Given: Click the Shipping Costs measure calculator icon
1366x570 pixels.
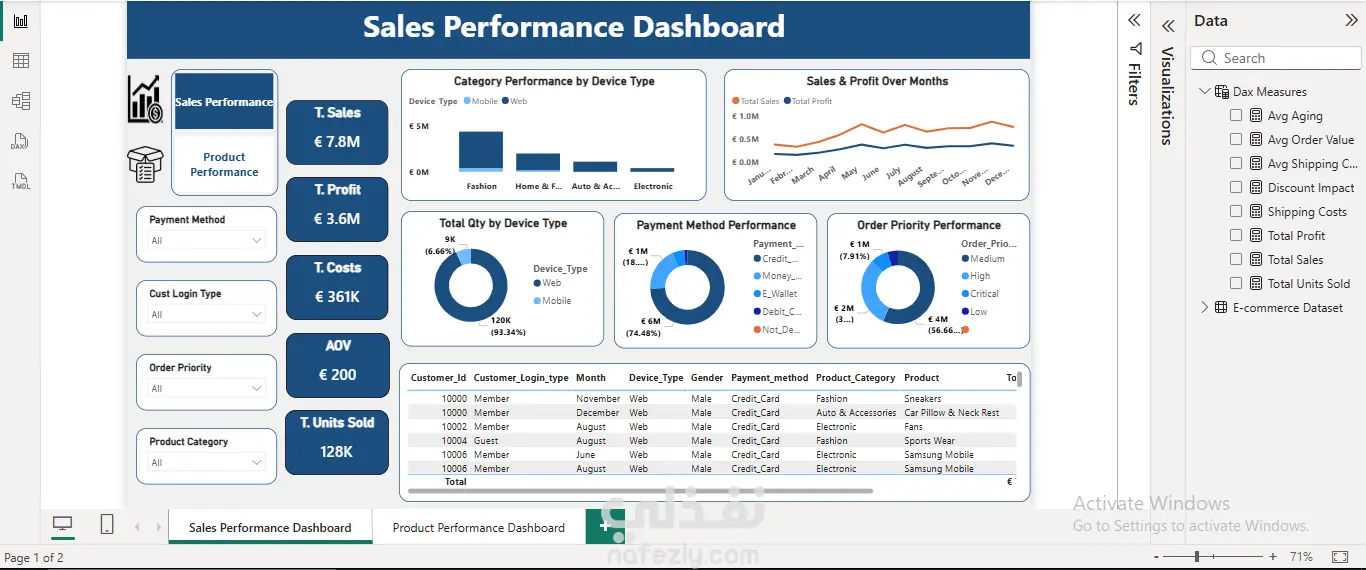Looking at the screenshot, I should [x=1256, y=212].
